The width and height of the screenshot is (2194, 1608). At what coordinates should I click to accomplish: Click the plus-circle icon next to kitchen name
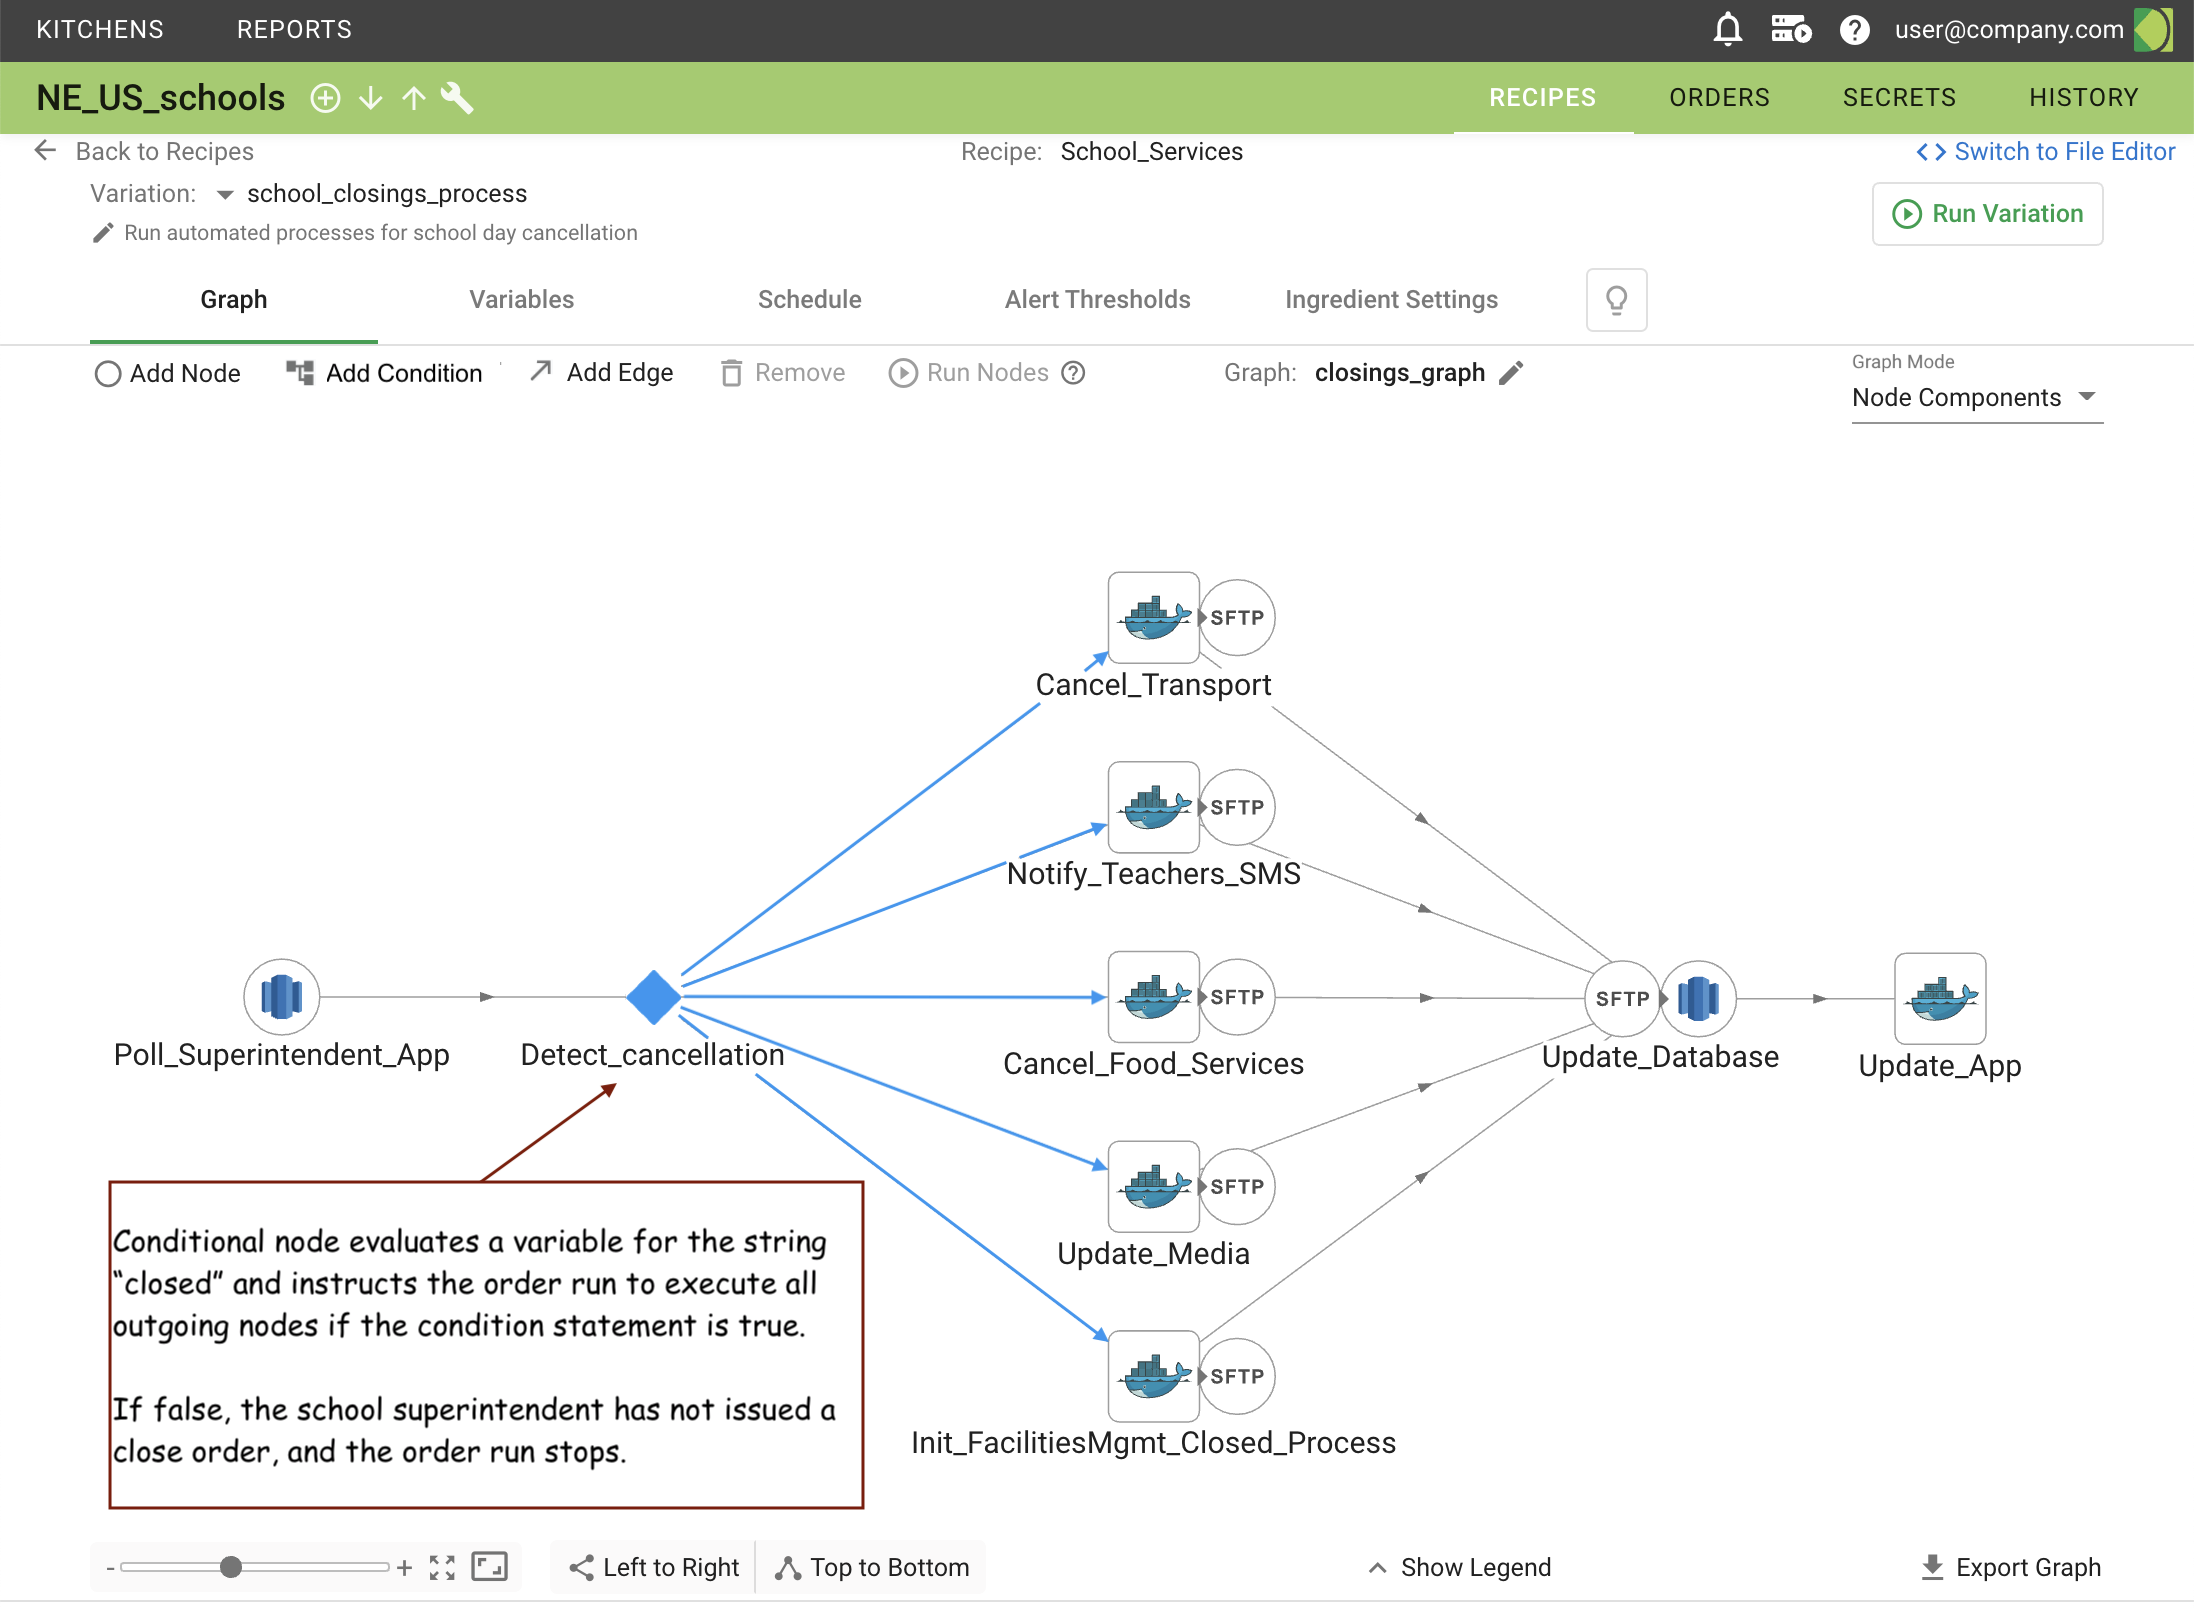point(325,98)
